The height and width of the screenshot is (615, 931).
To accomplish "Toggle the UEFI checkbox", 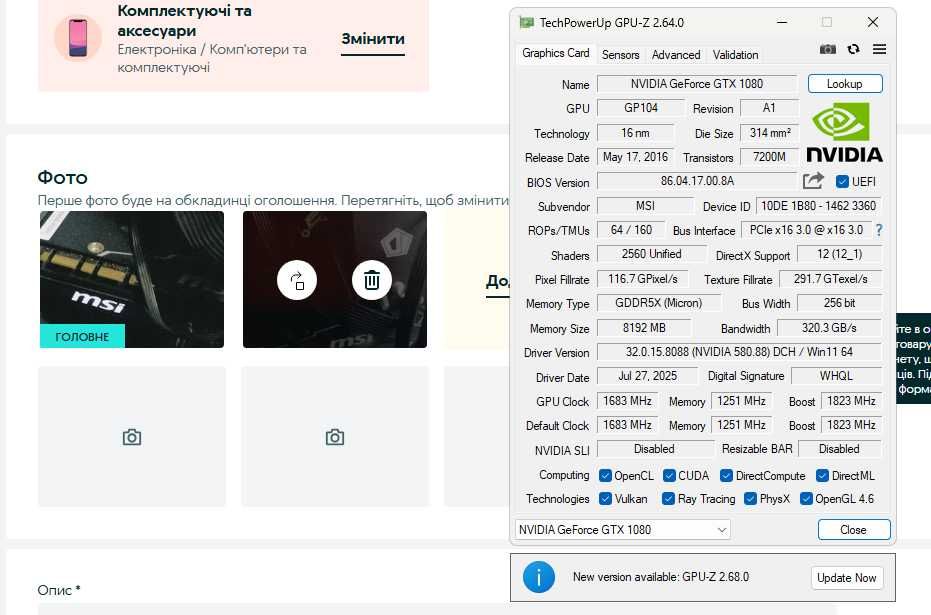I will click(x=842, y=182).
